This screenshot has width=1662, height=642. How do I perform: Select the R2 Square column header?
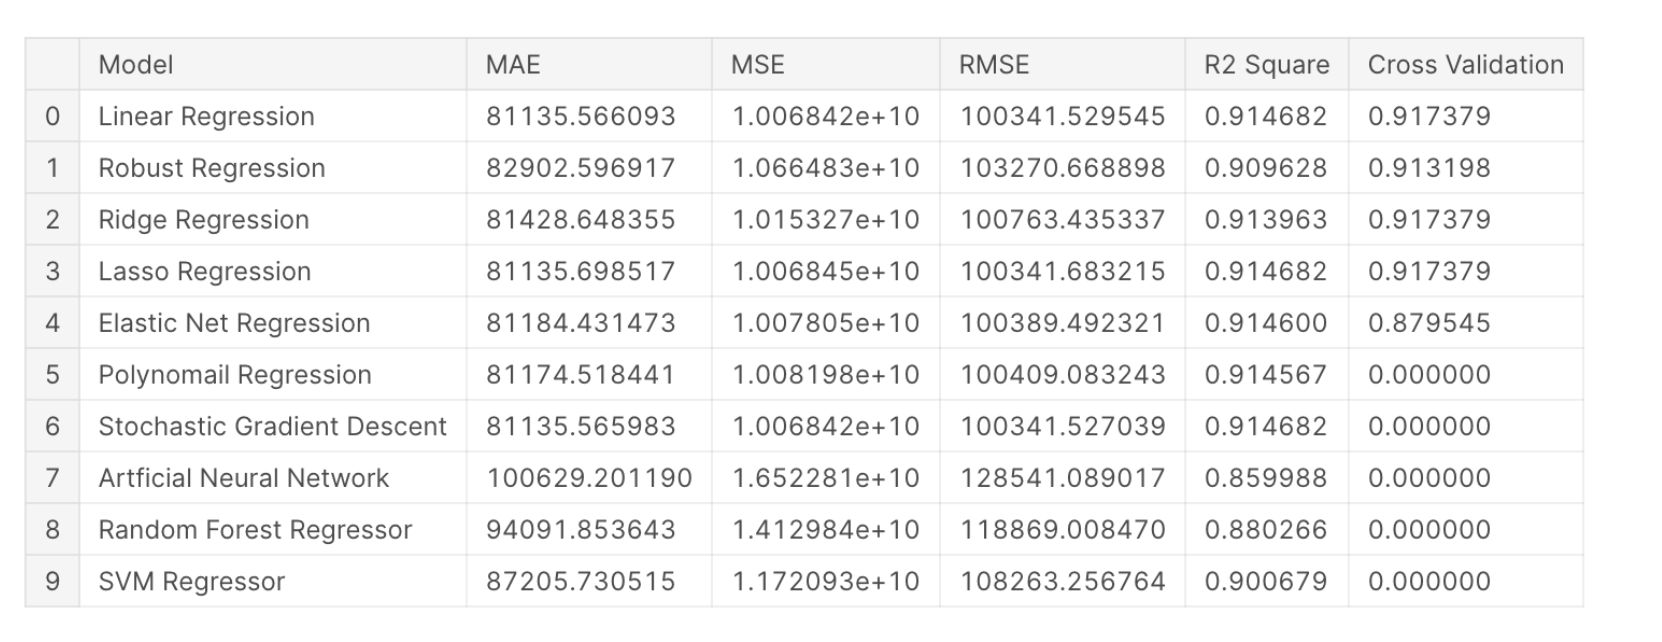click(1266, 65)
